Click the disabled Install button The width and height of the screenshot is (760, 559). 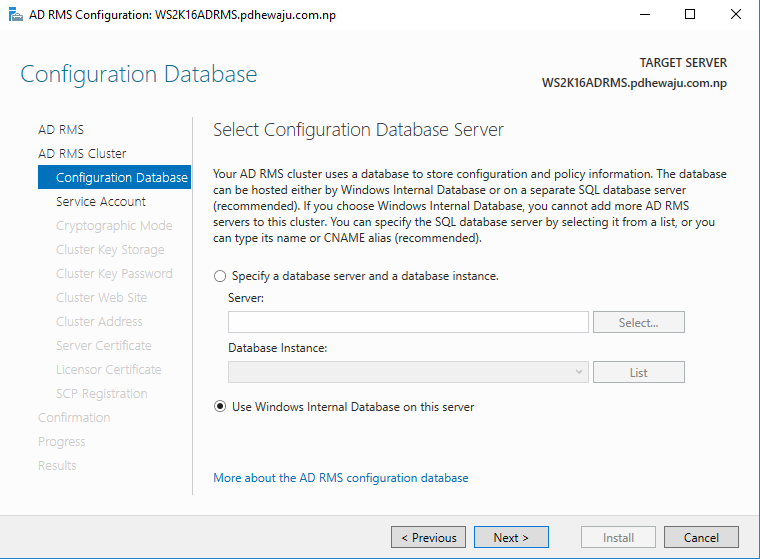[x=618, y=537]
